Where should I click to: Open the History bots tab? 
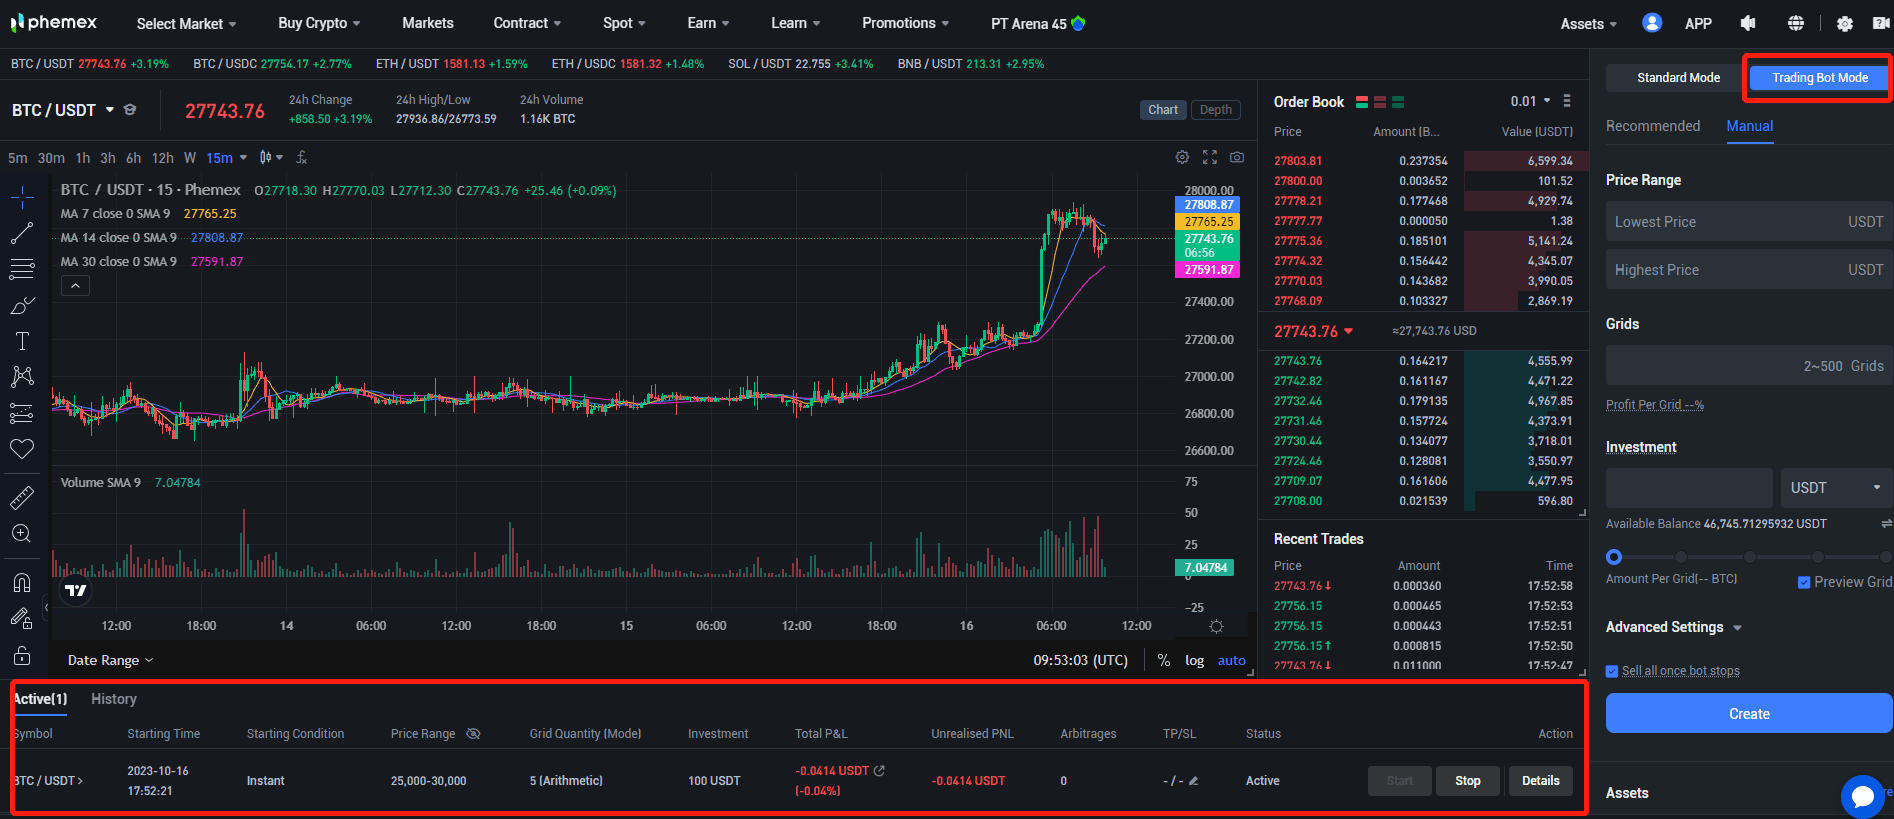[114, 699]
